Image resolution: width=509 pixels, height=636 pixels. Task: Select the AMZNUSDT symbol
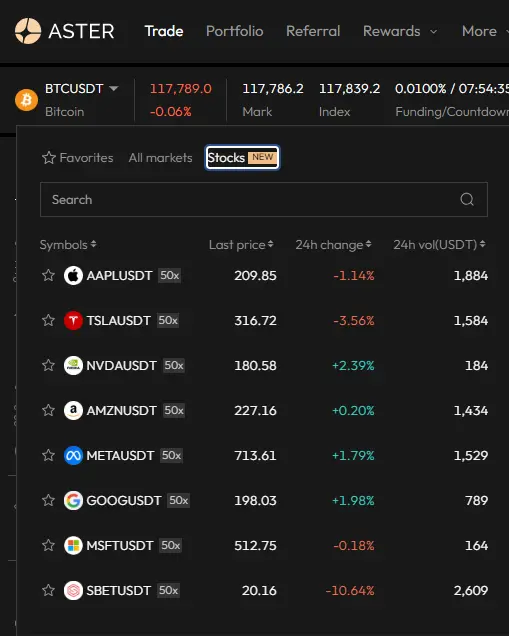[x=121, y=410]
